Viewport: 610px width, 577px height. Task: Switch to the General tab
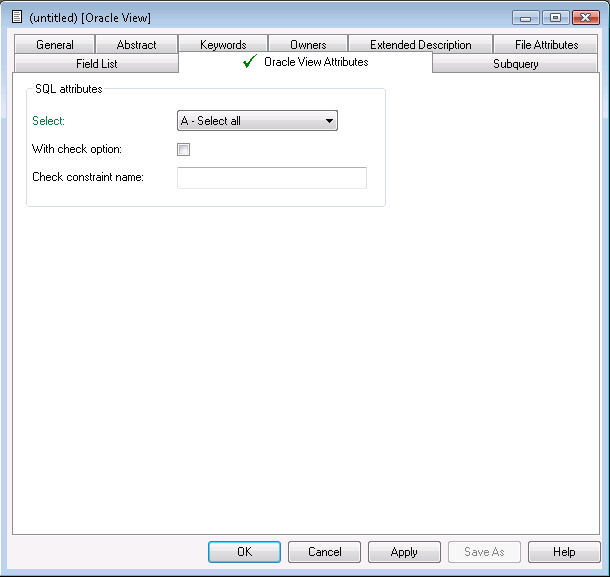click(55, 45)
